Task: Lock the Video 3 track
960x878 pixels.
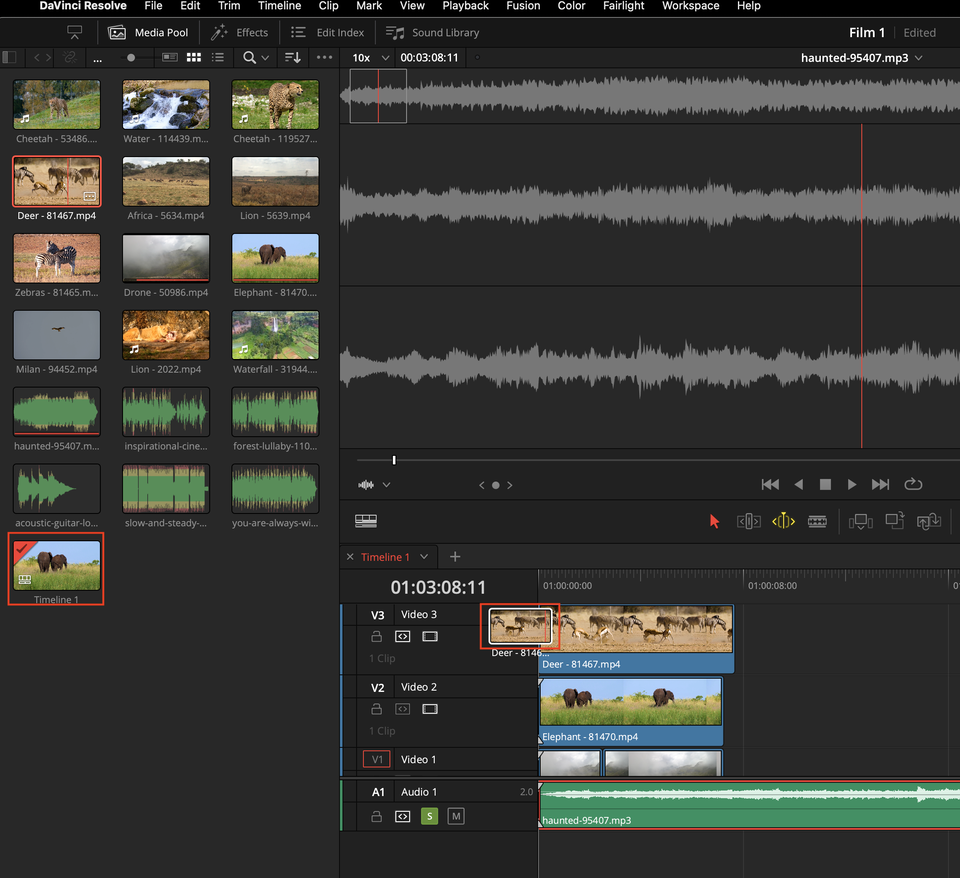Action: tap(377, 637)
